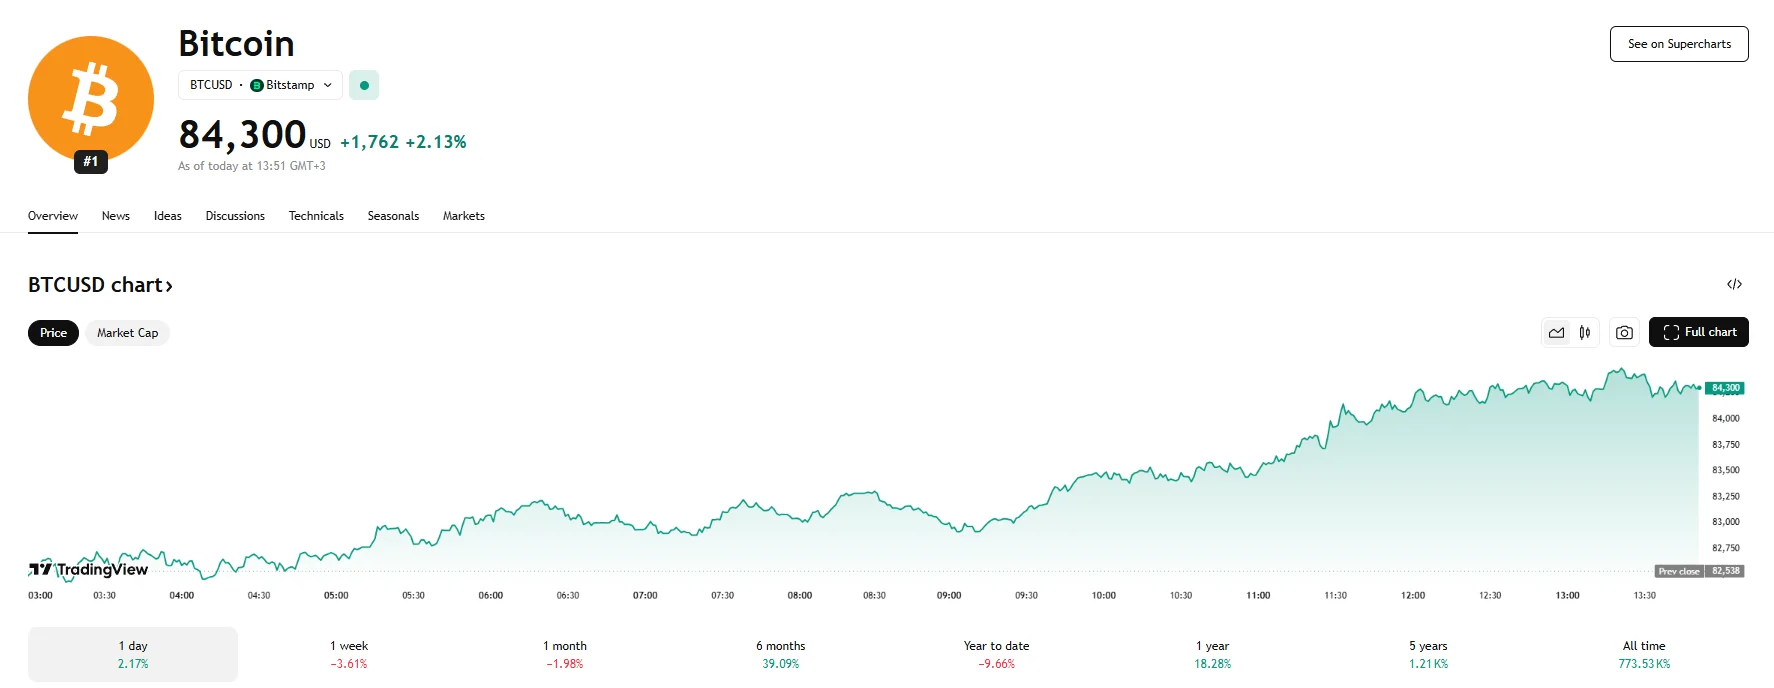Open the embed code icon

pyautogui.click(x=1734, y=285)
